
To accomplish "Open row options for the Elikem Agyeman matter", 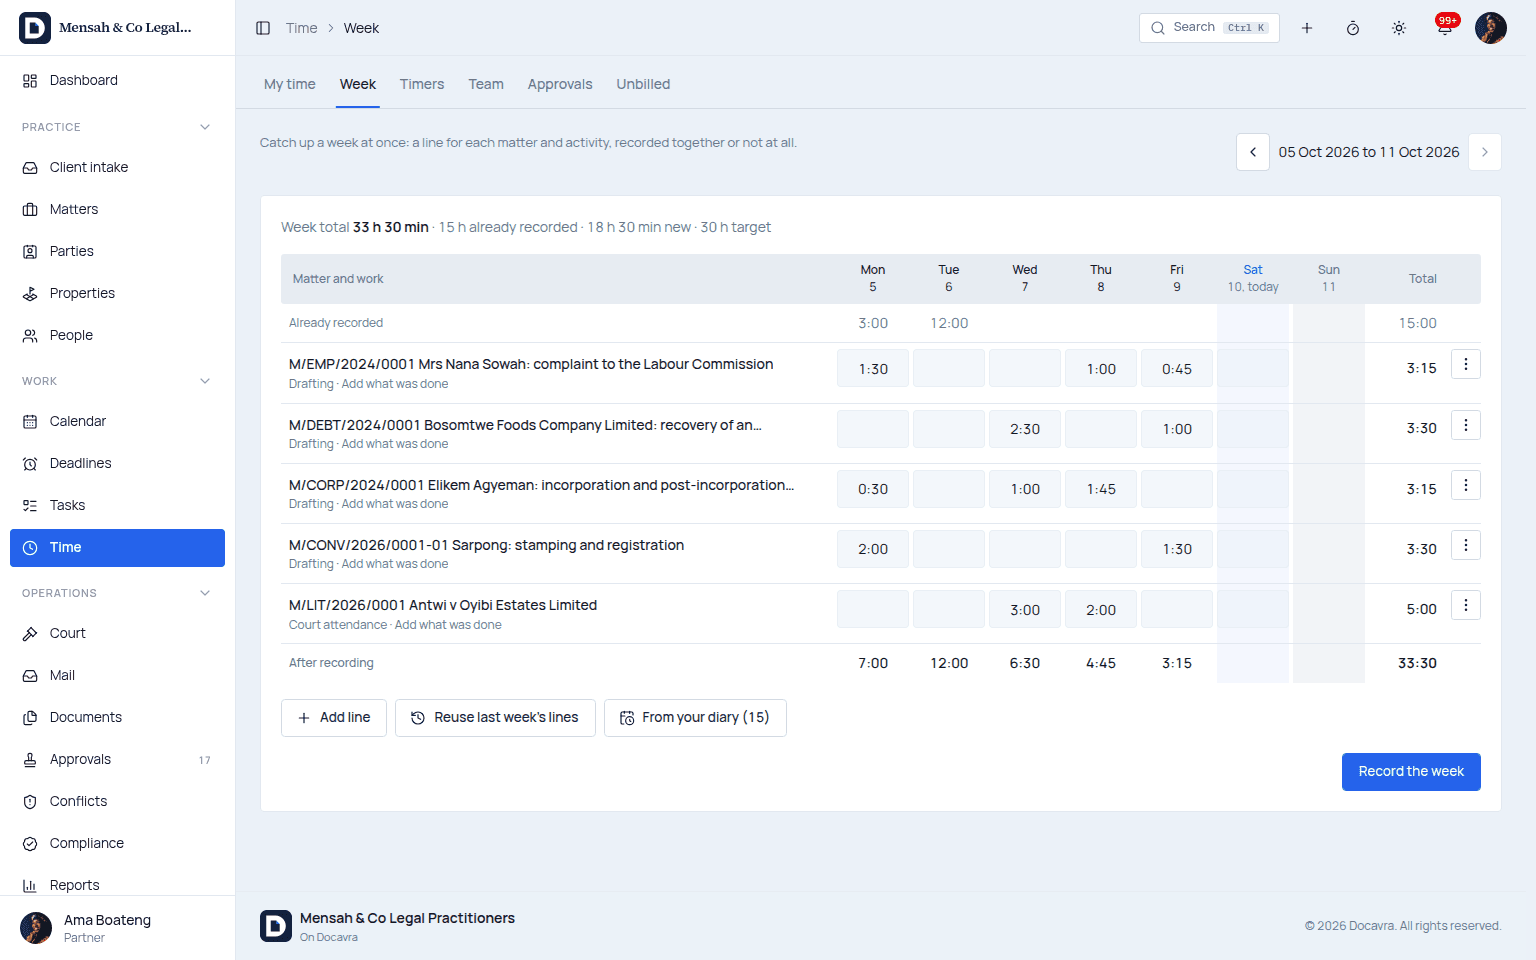I will pos(1466,485).
